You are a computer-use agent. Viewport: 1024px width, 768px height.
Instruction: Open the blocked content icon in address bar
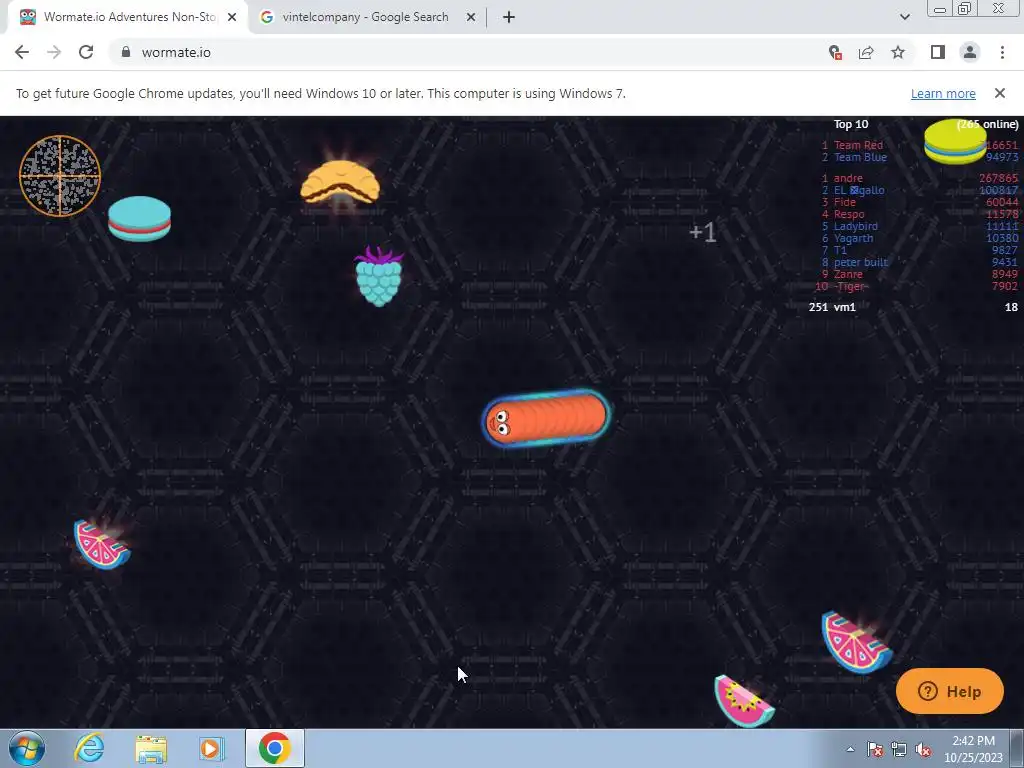click(835, 52)
